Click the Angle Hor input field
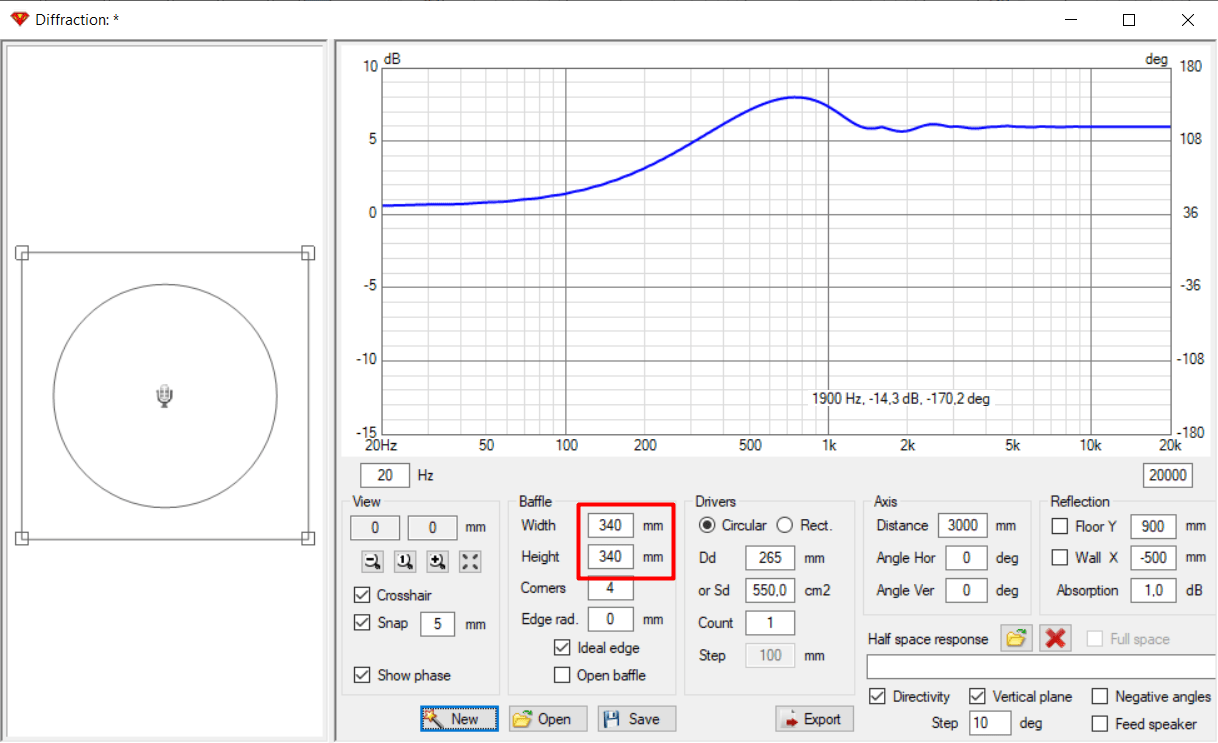Screen dimensions: 1218x743 [x=967, y=558]
